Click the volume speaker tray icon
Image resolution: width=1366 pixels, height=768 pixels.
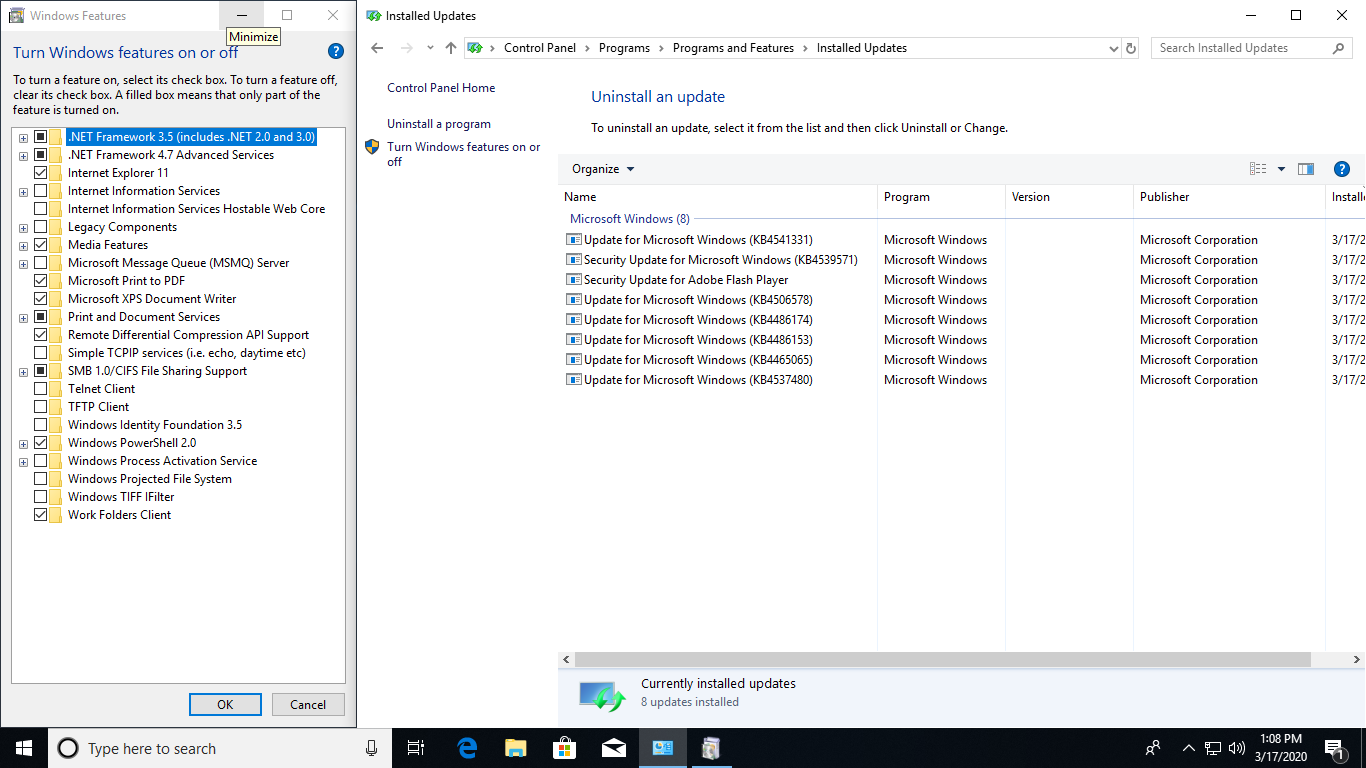tap(1237, 748)
